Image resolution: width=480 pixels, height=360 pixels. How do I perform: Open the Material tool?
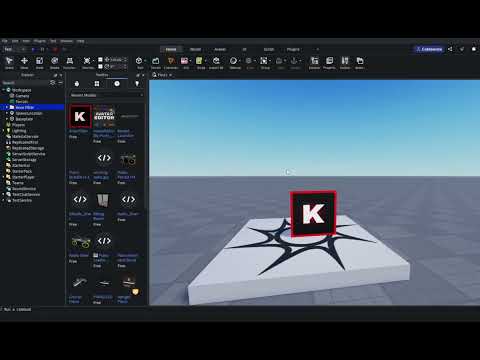pyautogui.click(x=234, y=62)
